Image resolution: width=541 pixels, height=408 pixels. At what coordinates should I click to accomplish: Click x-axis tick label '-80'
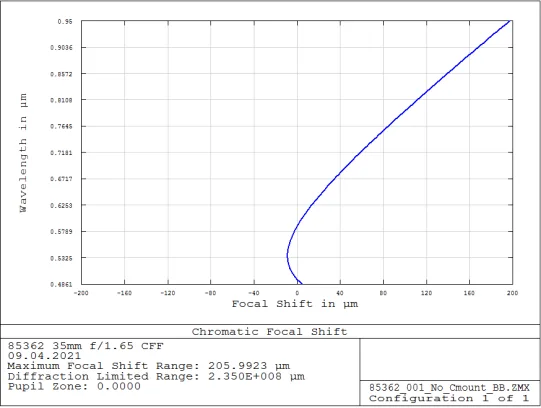[x=210, y=293]
